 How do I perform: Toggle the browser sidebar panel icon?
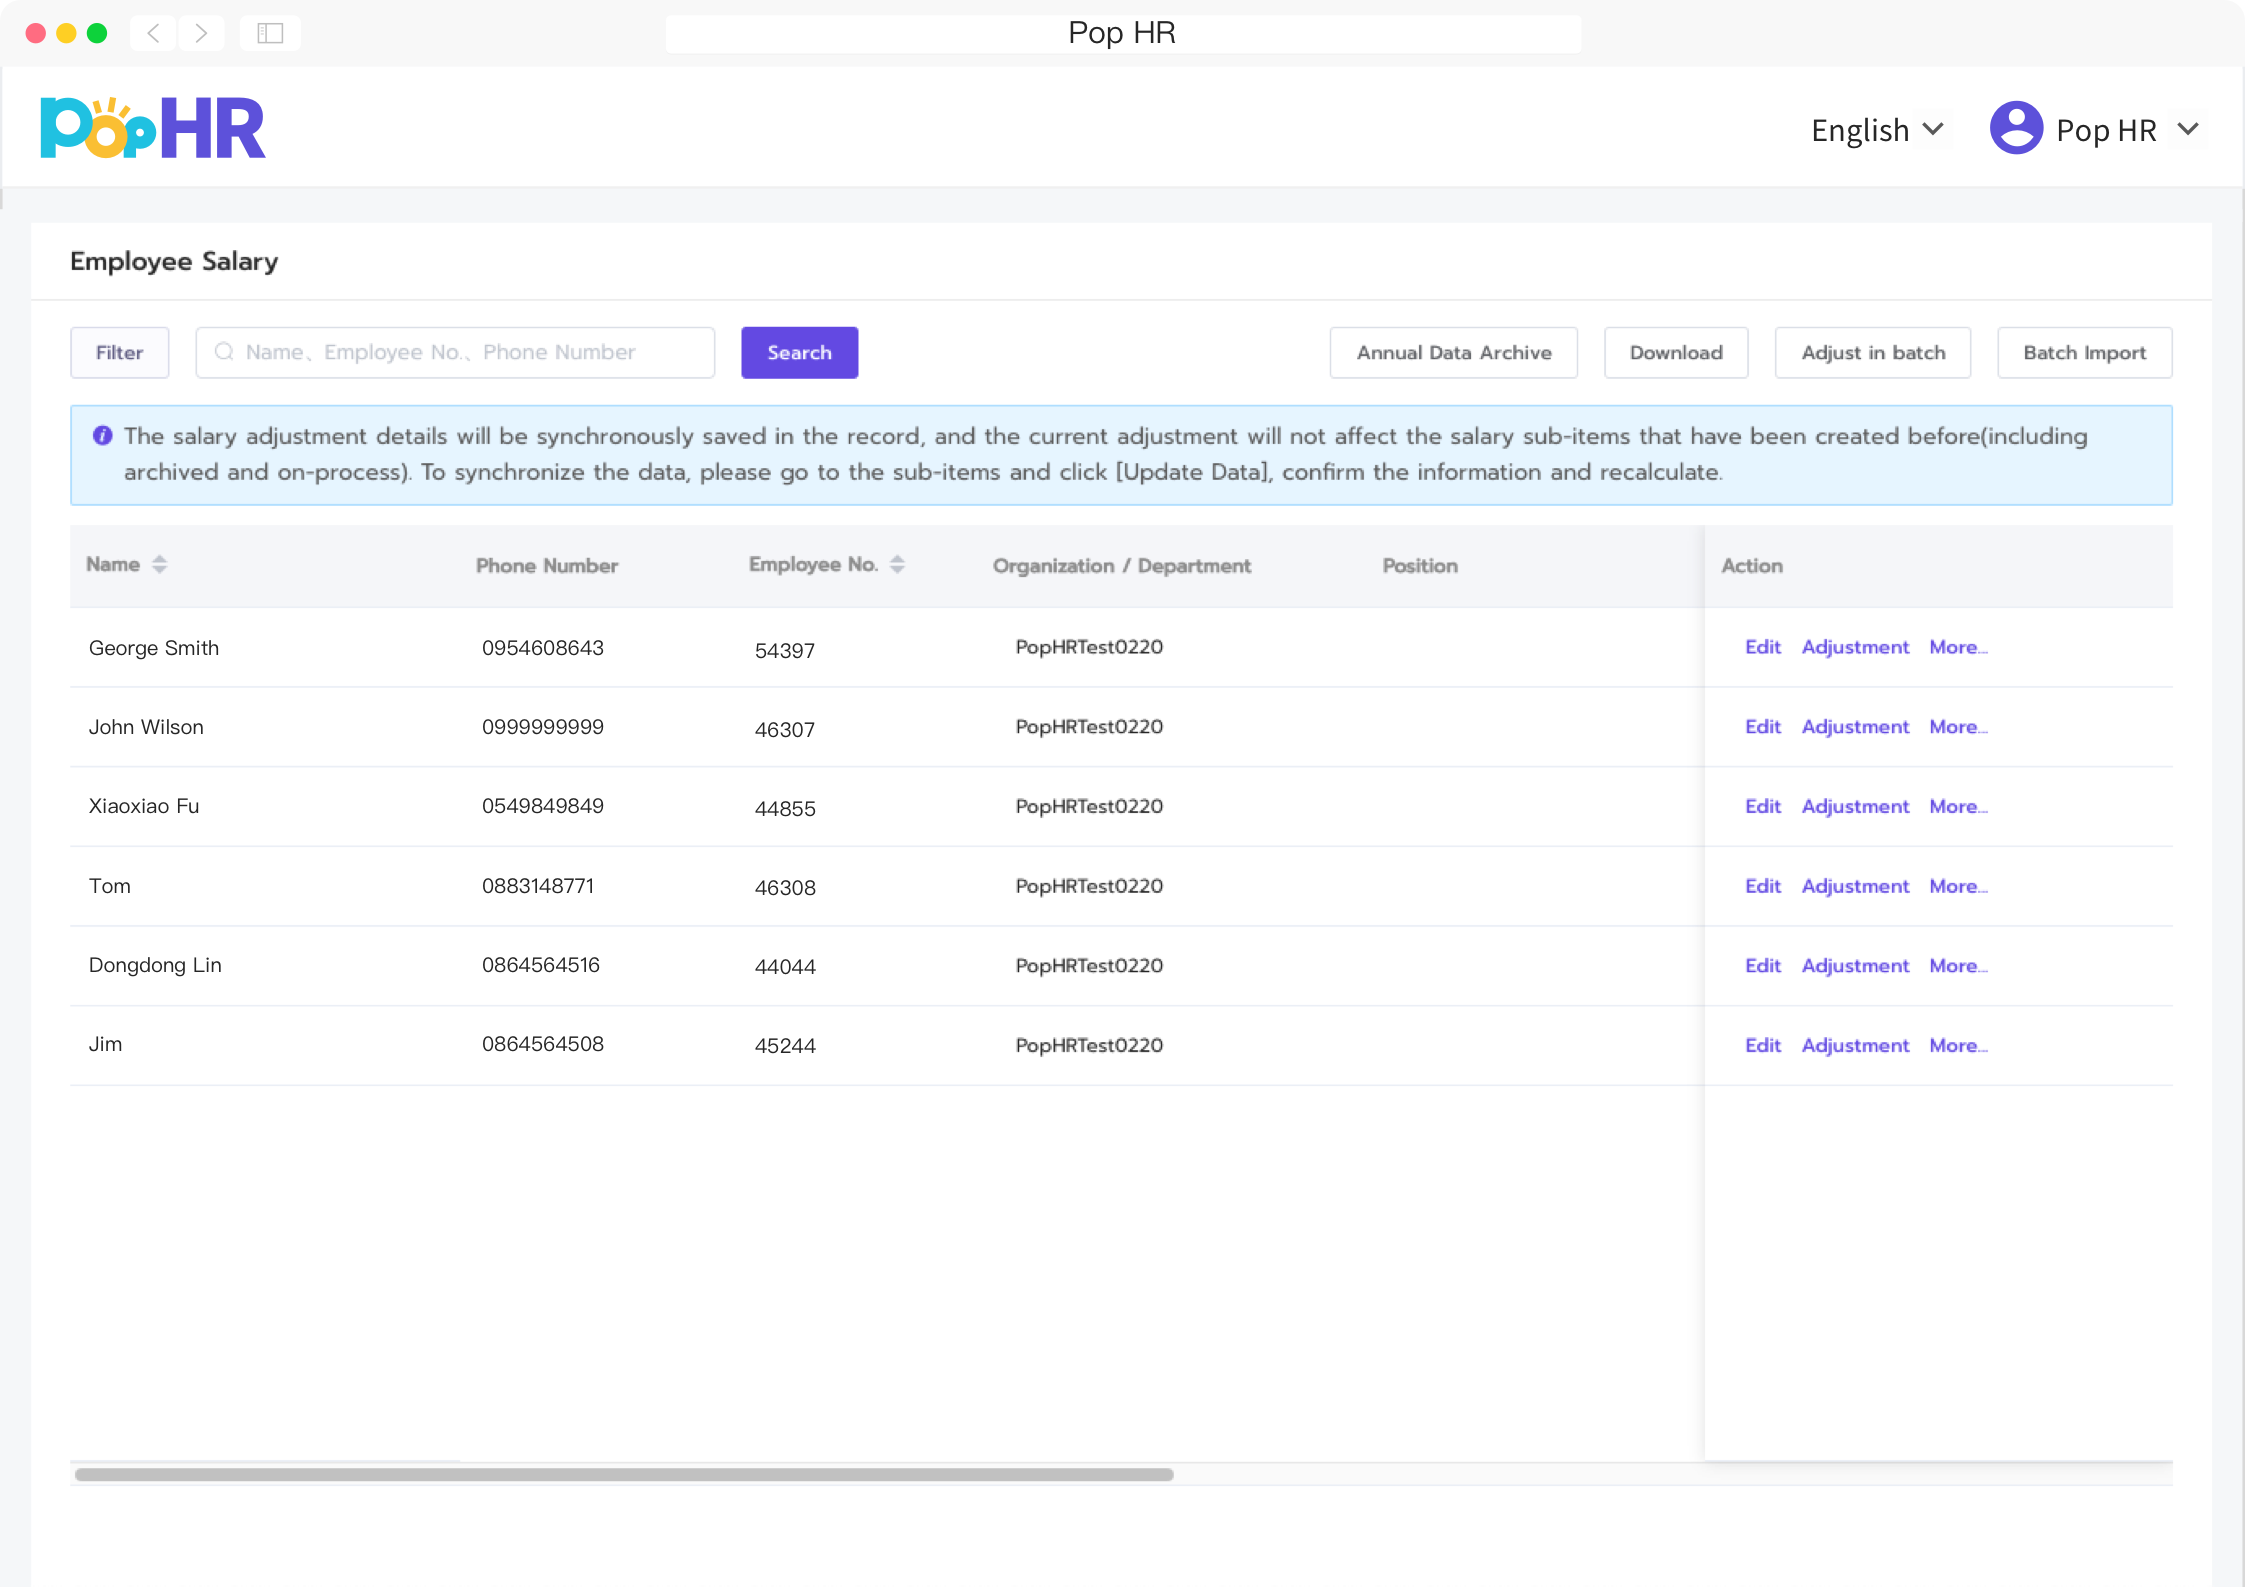pyautogui.click(x=270, y=33)
